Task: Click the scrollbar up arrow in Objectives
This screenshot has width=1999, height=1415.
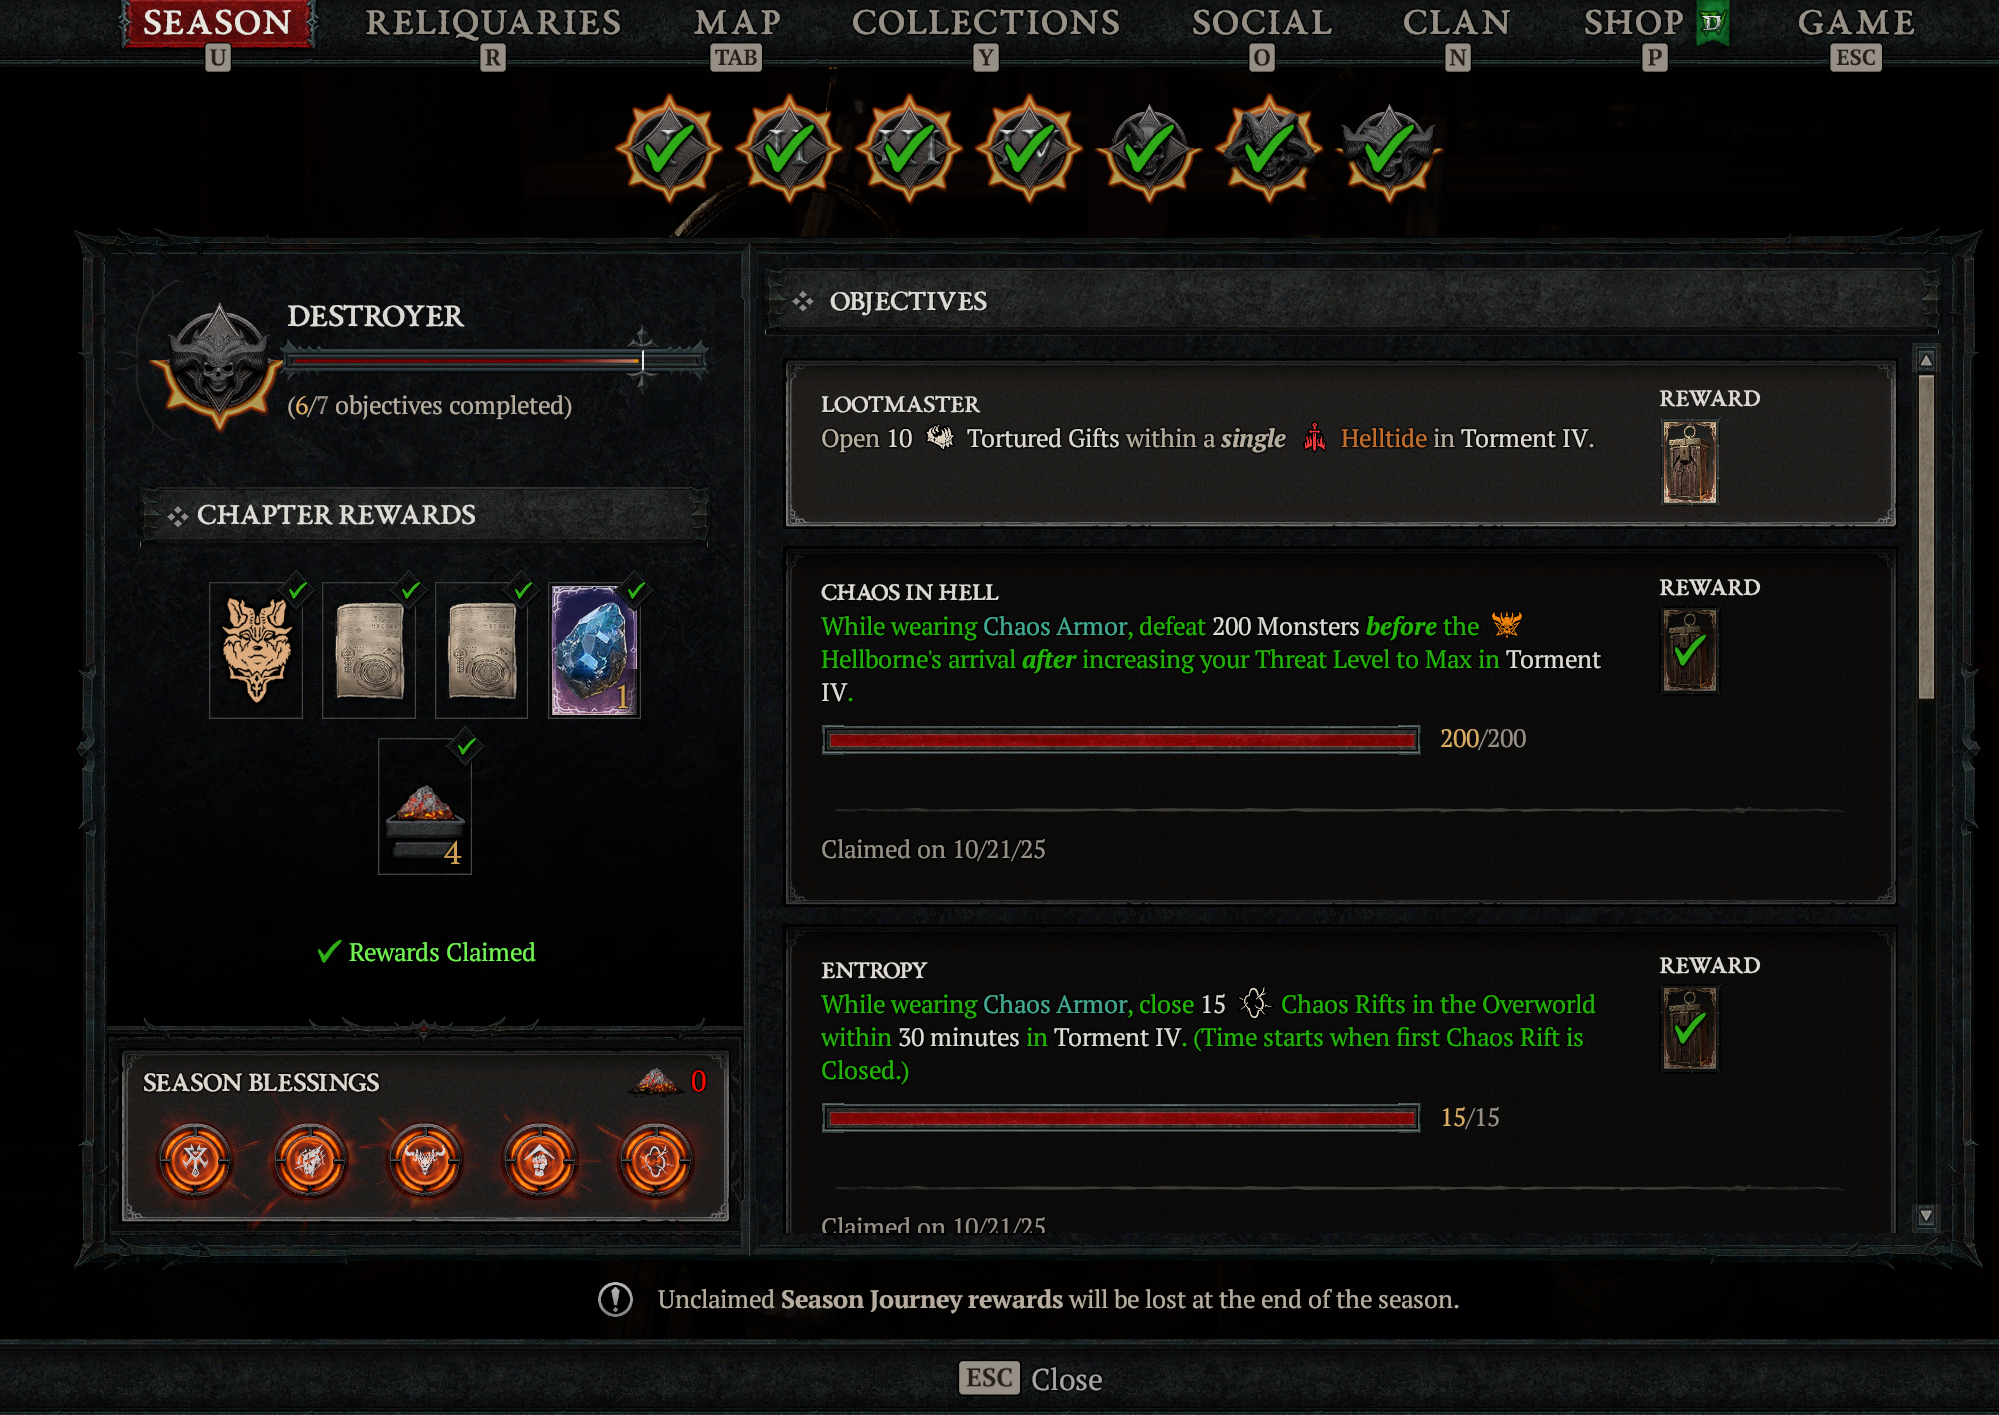Action: click(x=1926, y=360)
